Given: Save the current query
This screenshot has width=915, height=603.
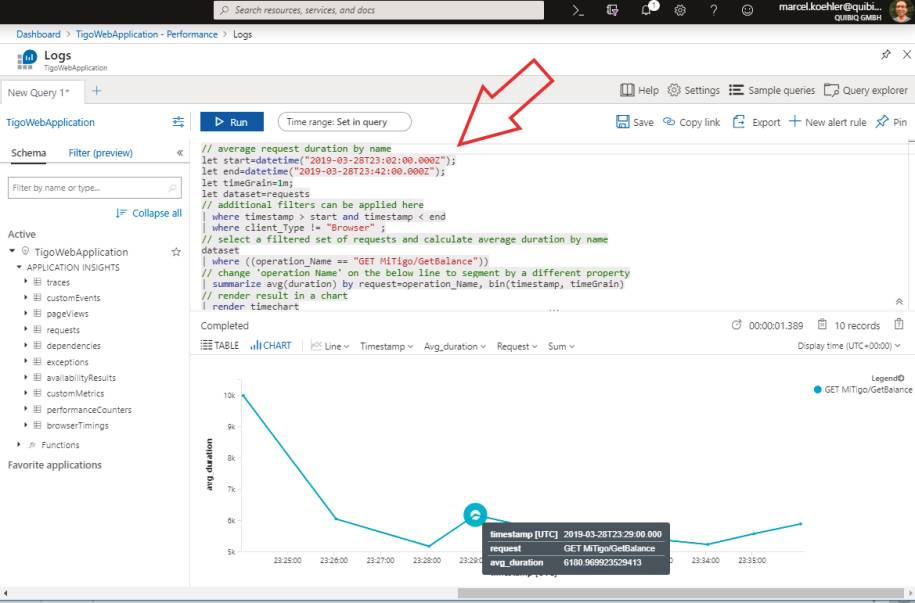Looking at the screenshot, I should coord(634,122).
